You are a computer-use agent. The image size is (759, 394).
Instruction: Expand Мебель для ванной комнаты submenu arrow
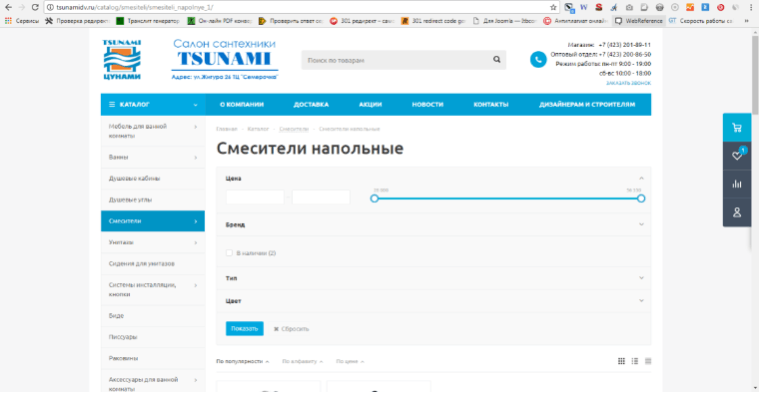196,127
